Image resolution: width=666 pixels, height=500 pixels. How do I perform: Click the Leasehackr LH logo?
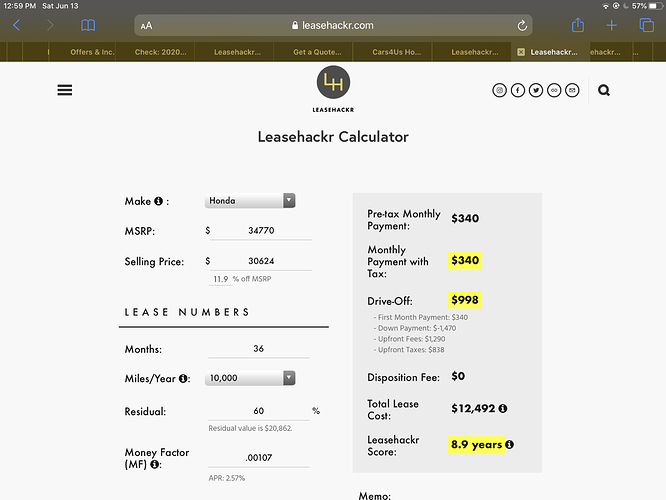pyautogui.click(x=333, y=89)
